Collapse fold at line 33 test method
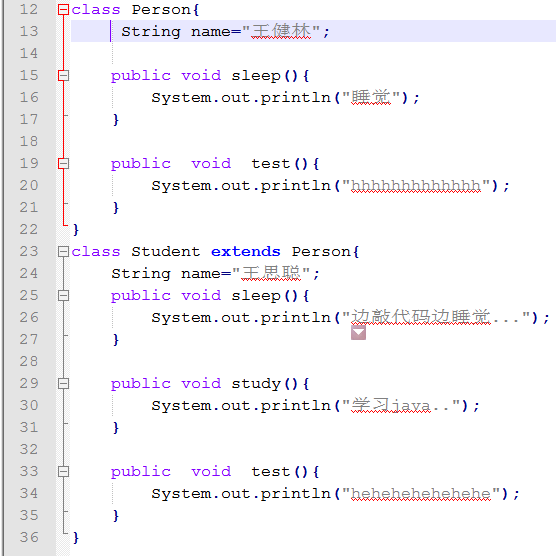The image size is (556, 556). tap(63, 471)
